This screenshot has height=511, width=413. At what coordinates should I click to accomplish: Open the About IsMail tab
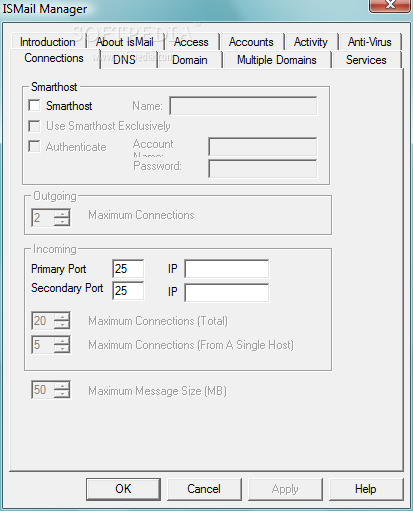(125, 42)
